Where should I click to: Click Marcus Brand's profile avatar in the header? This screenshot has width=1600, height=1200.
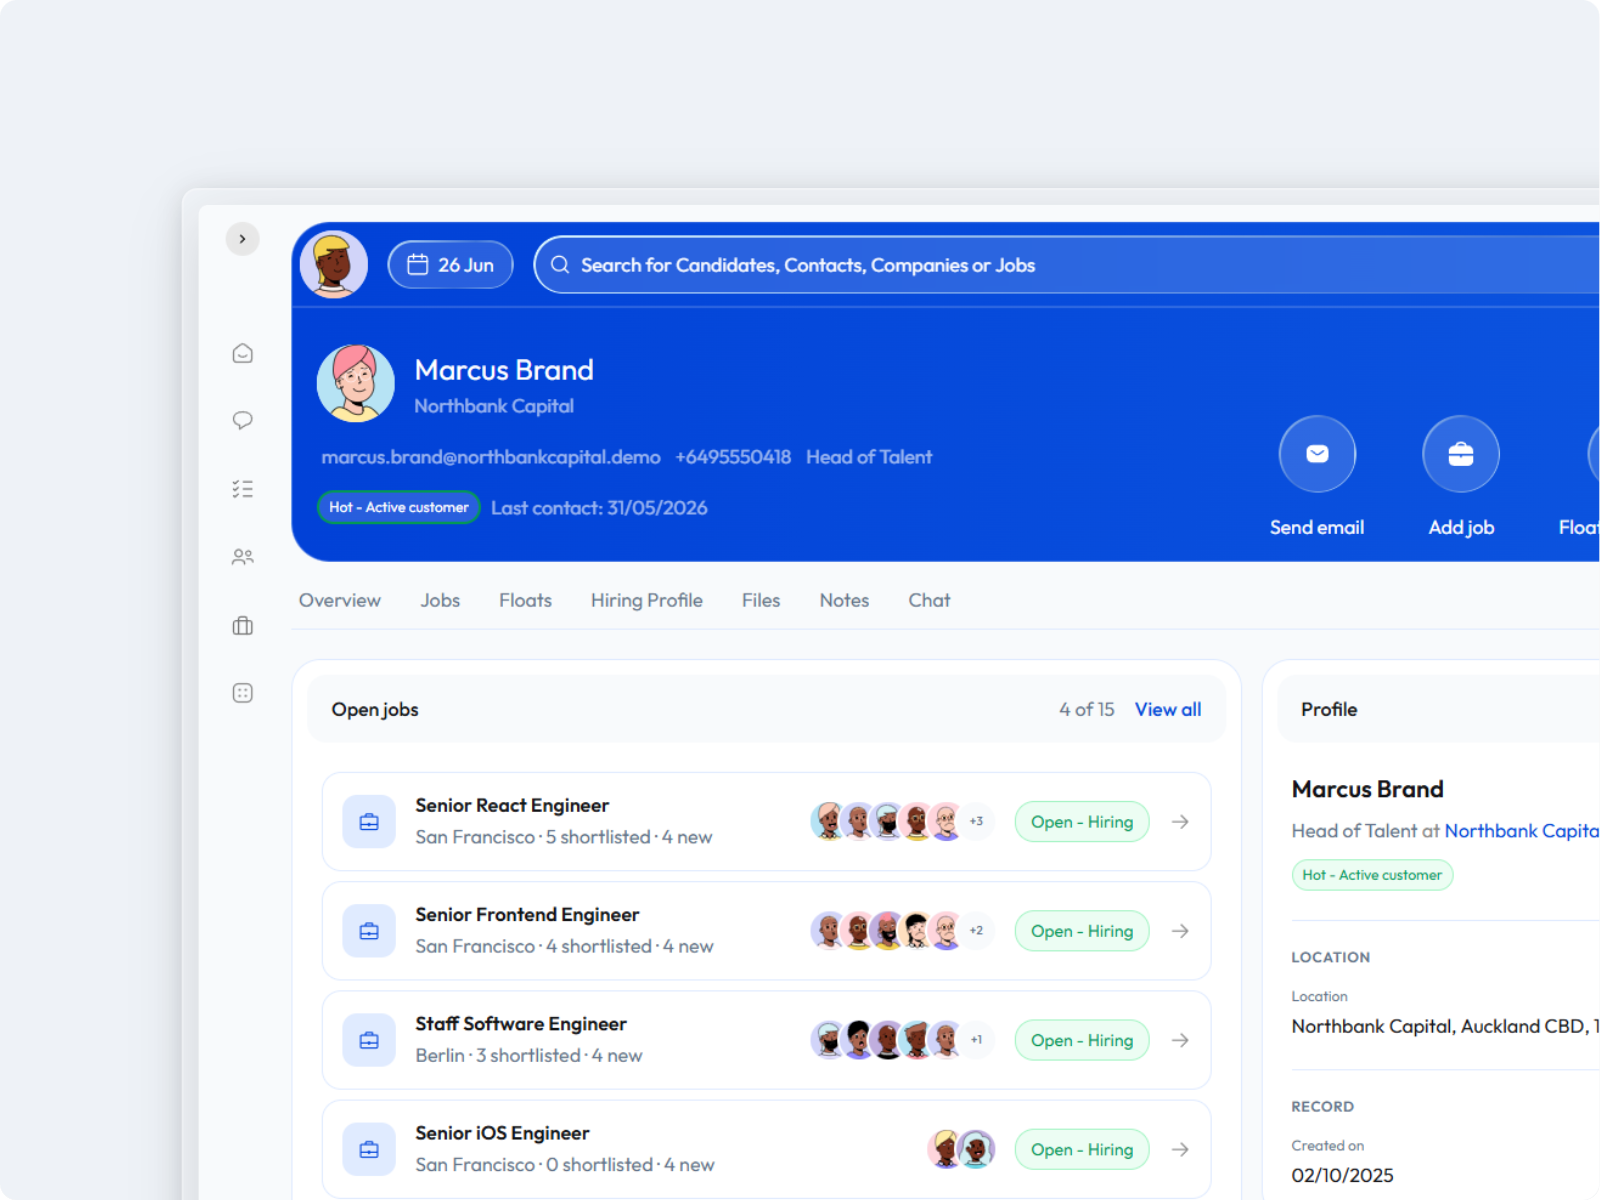point(356,384)
